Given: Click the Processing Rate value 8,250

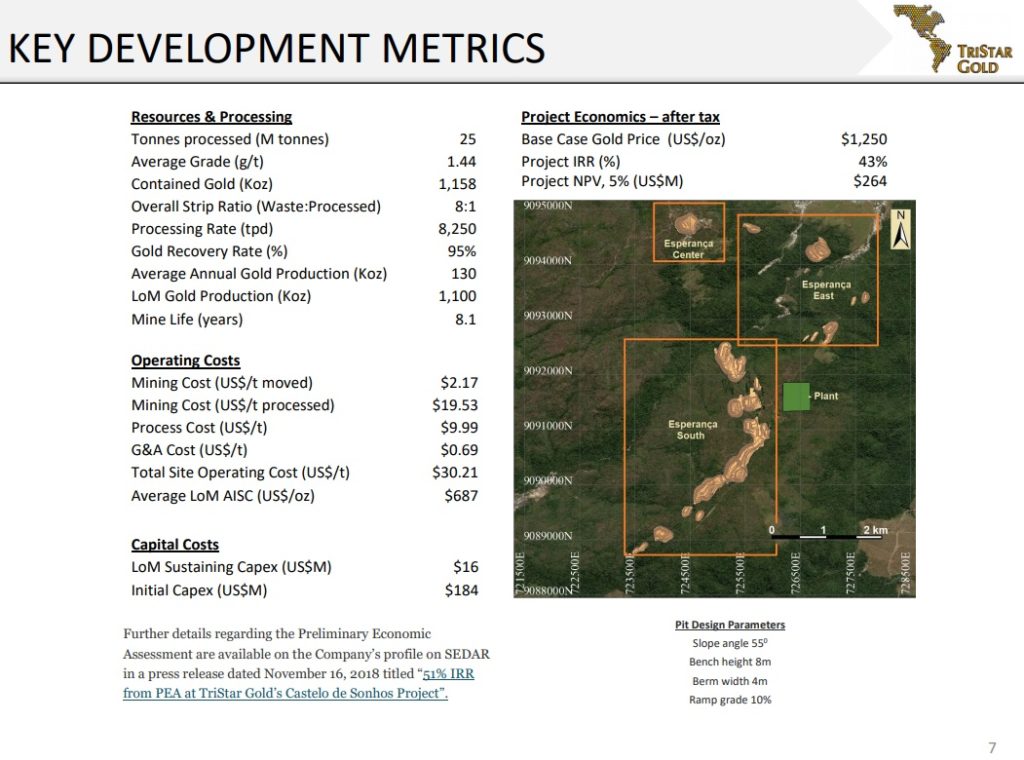Looking at the screenshot, I should pos(457,229).
